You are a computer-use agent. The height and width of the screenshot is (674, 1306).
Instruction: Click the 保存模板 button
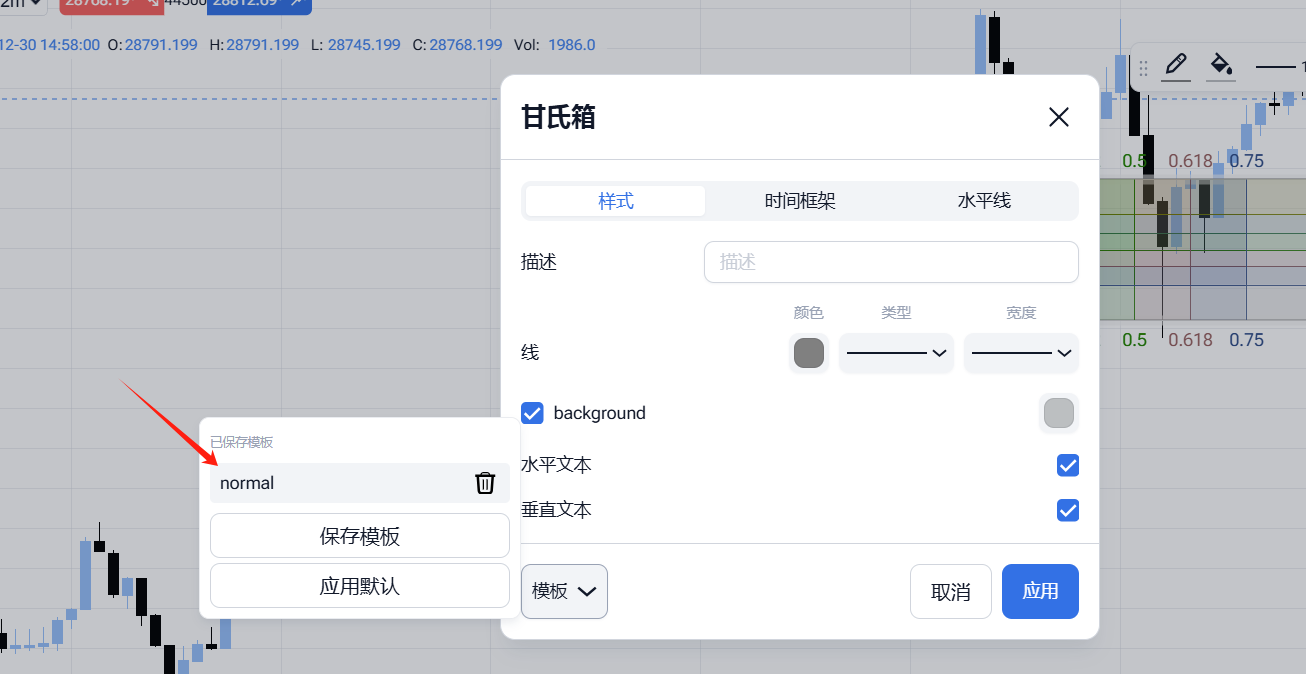click(360, 536)
